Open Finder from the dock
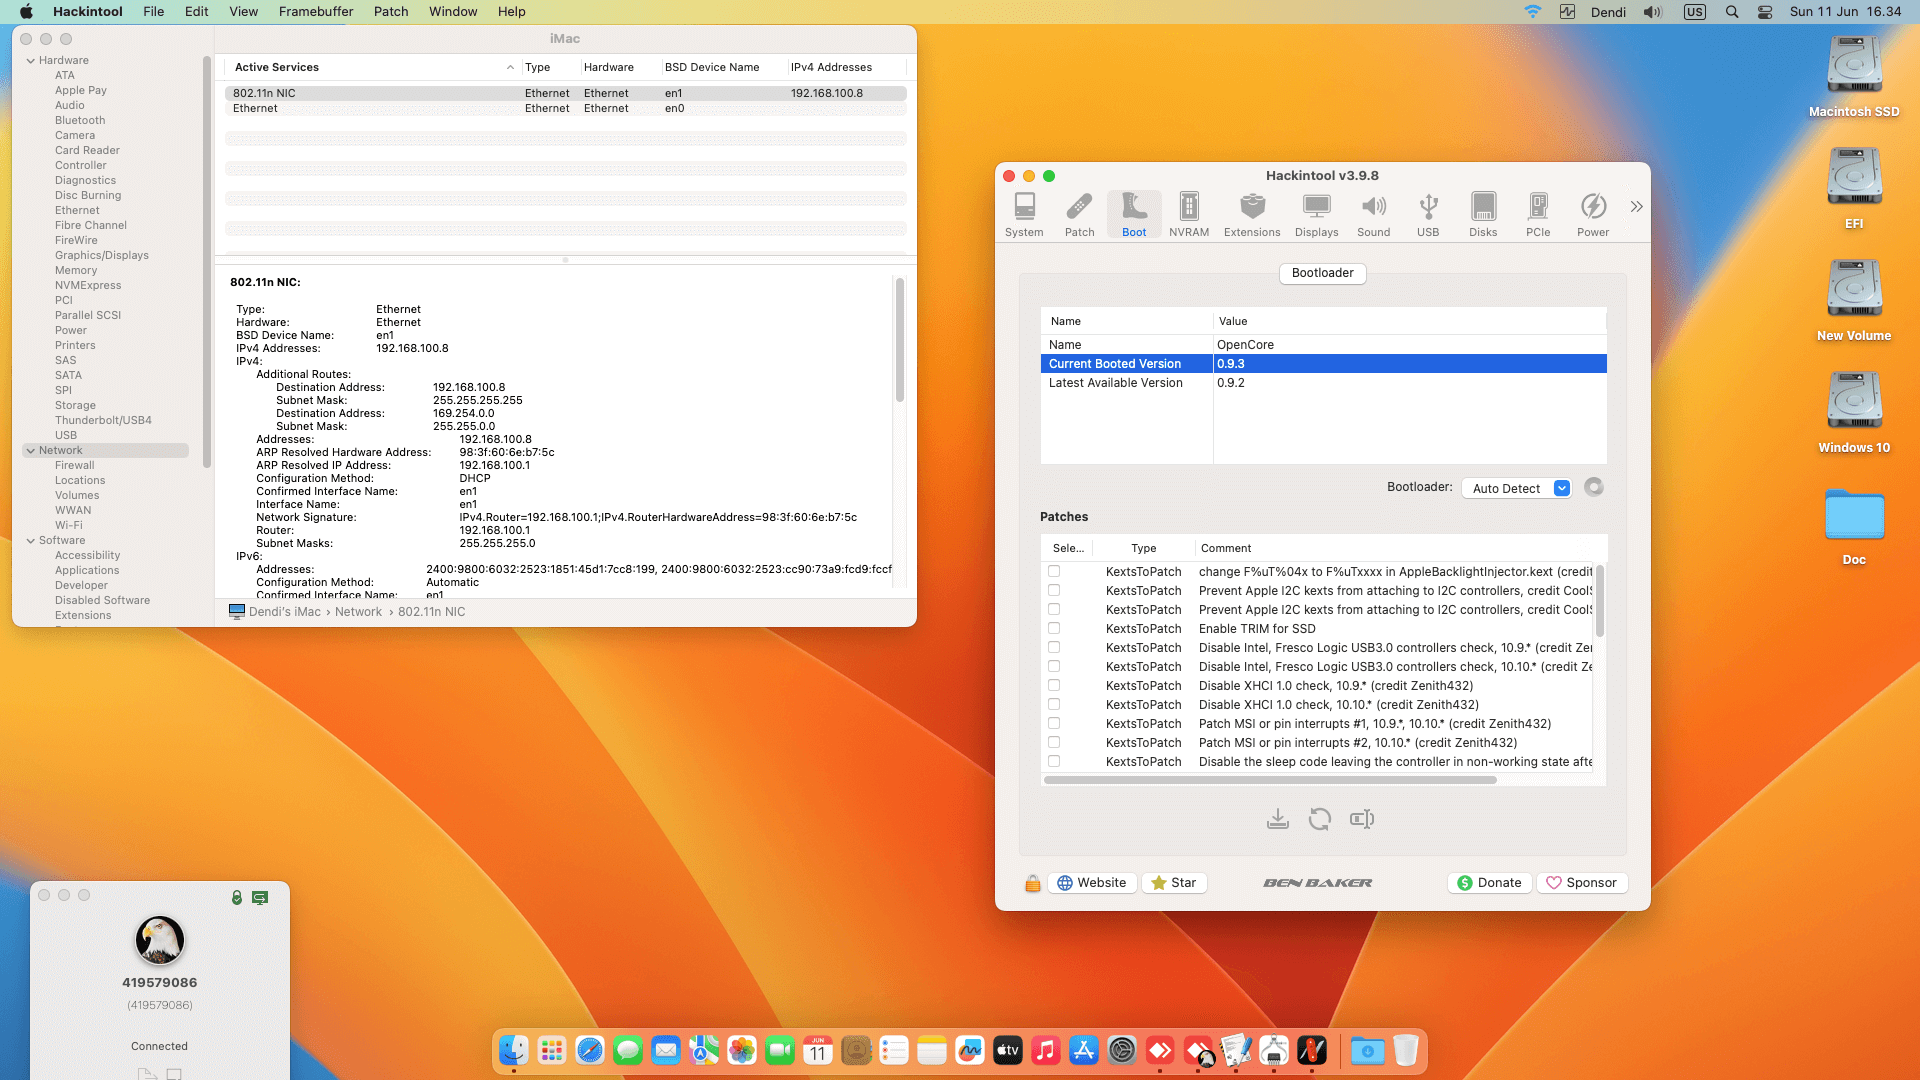This screenshot has width=1920, height=1080. (514, 1050)
